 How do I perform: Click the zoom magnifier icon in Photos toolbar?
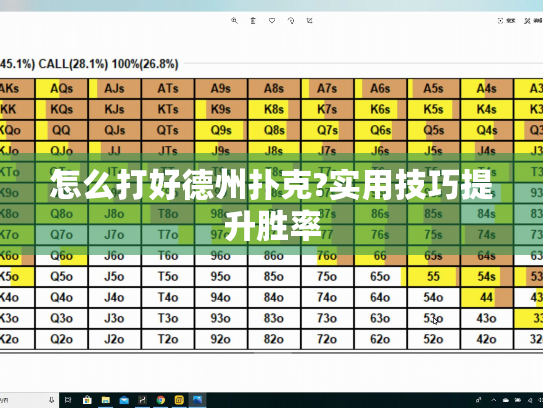(234, 21)
